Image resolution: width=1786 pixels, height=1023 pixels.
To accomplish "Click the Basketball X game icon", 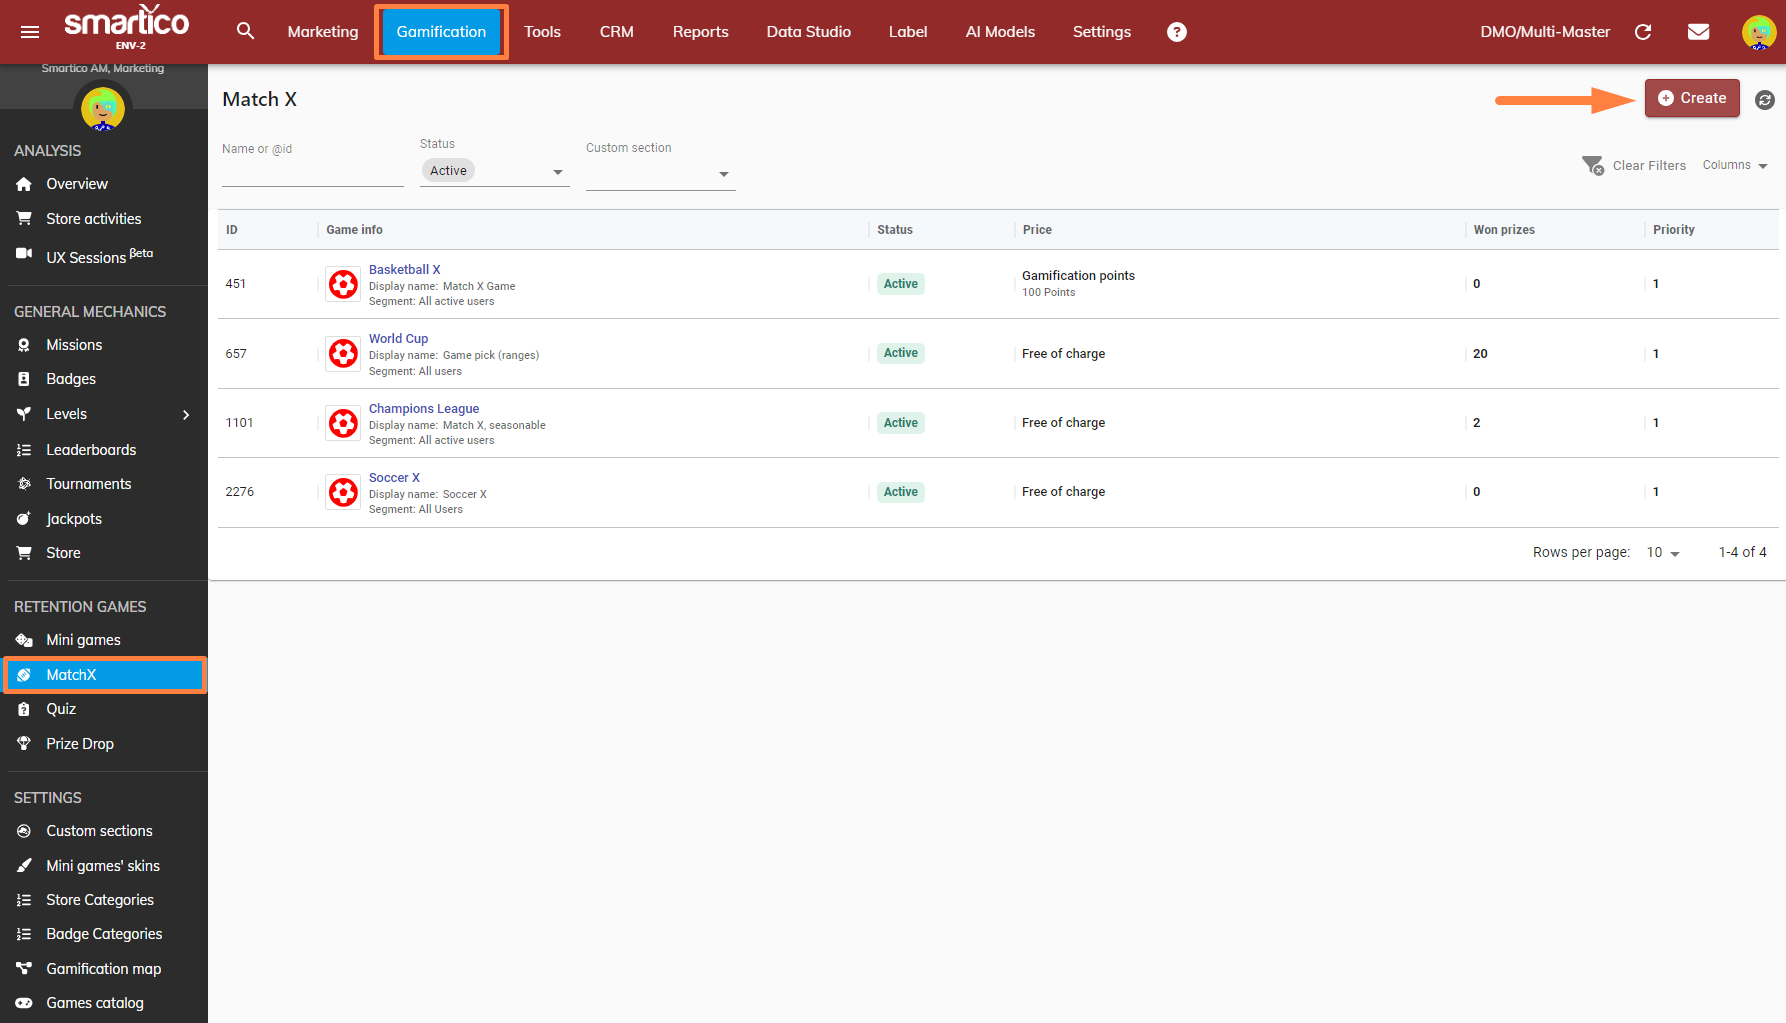I will 343,284.
